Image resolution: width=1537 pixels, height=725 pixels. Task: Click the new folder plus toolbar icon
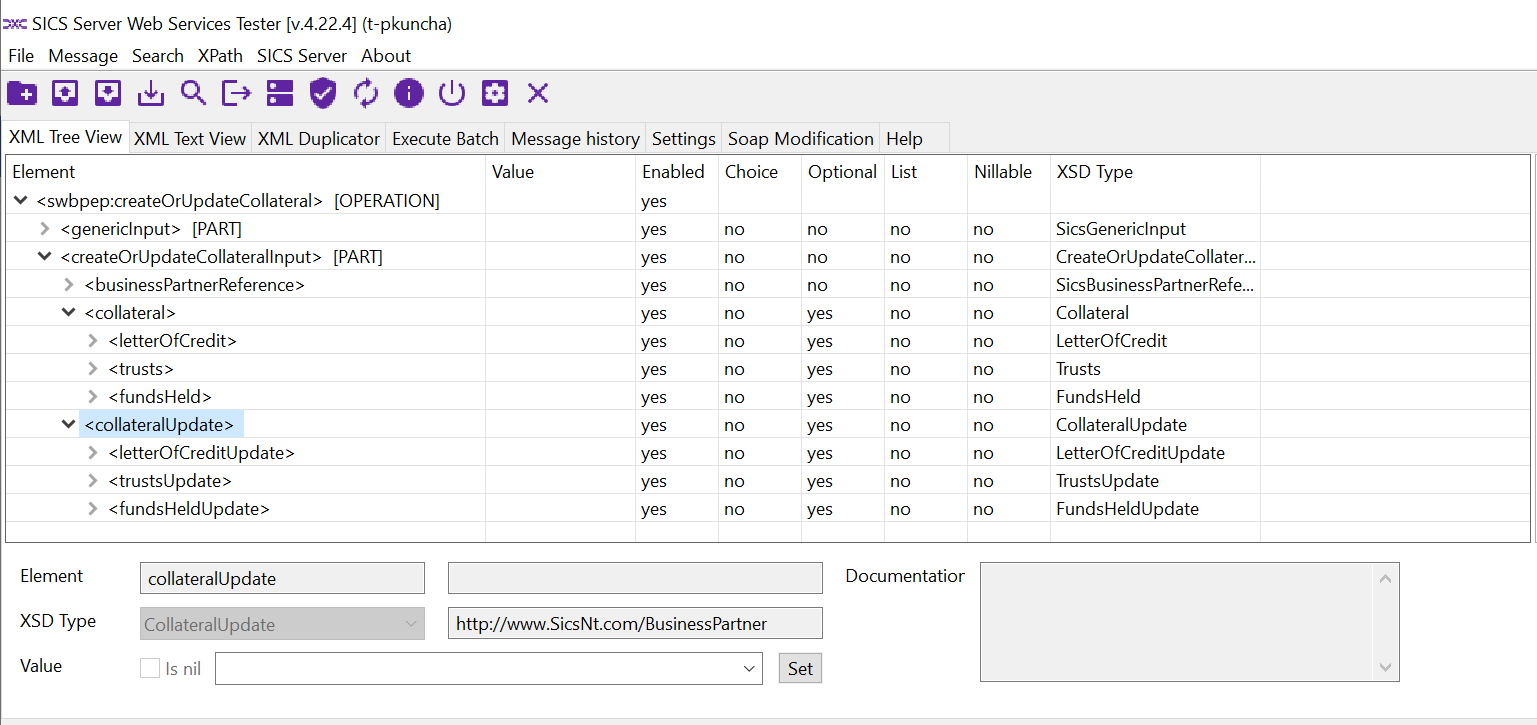click(x=22, y=94)
